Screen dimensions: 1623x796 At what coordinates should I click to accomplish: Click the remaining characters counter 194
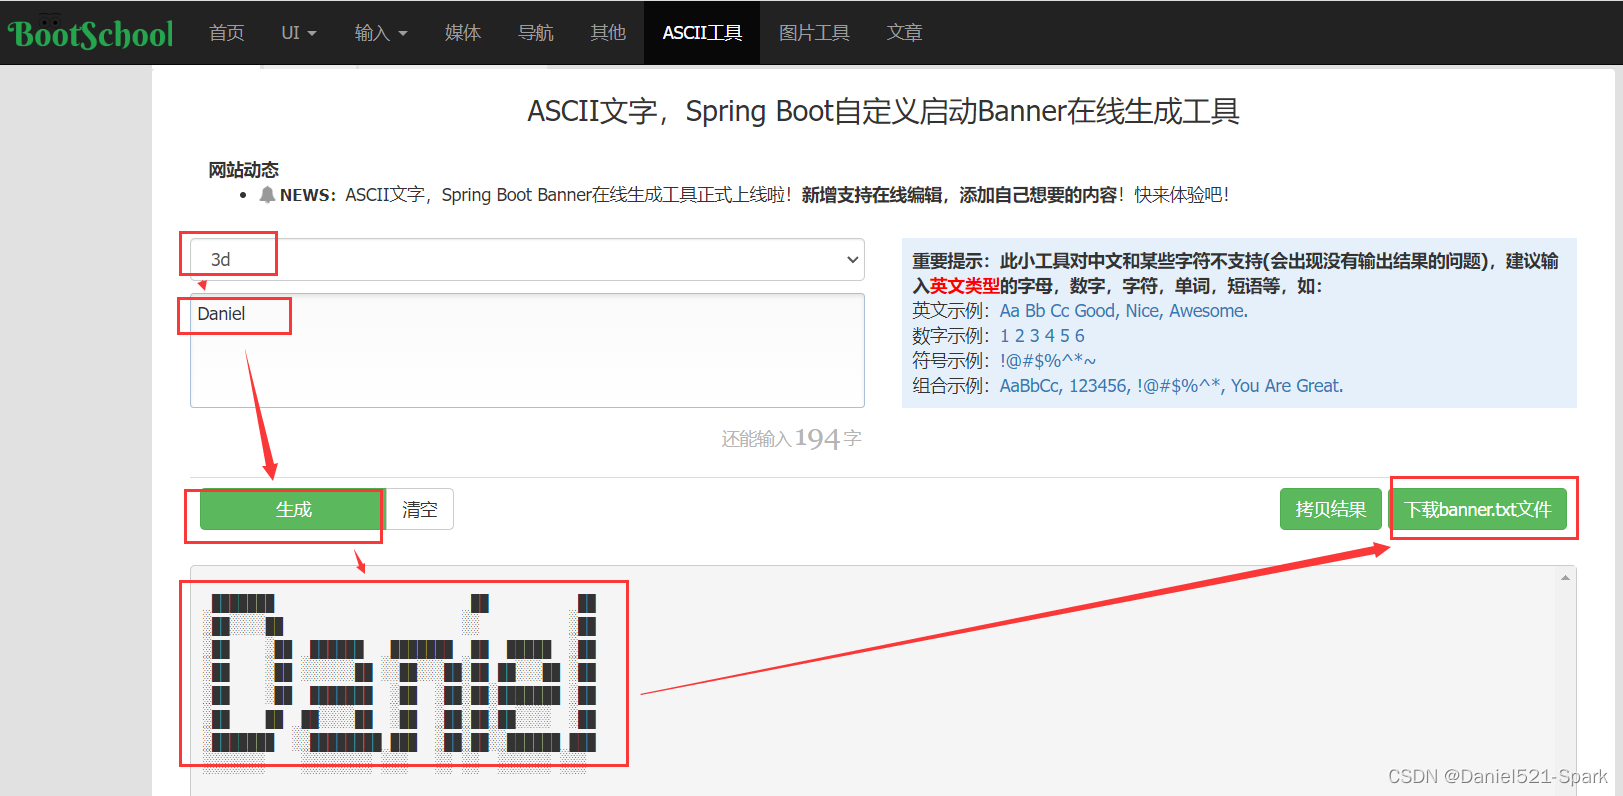817,438
